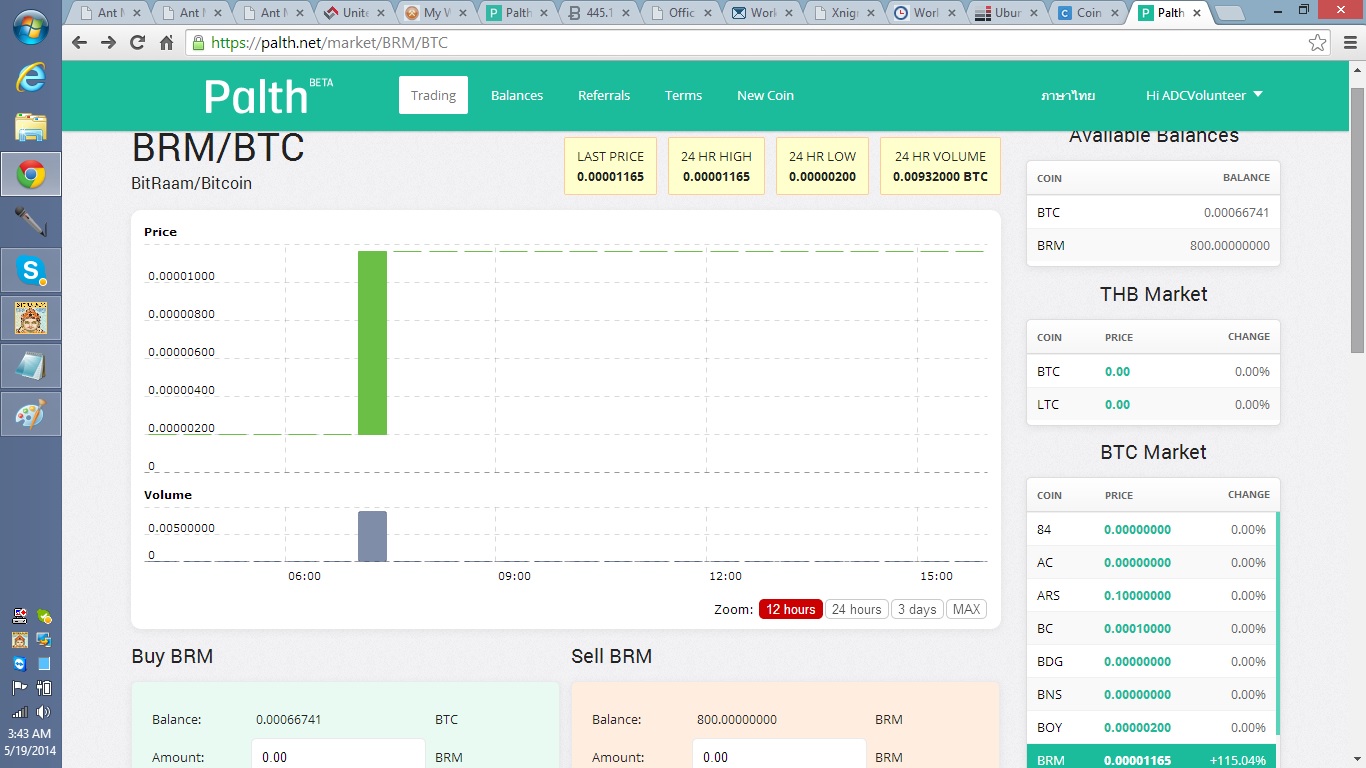The width and height of the screenshot is (1366, 768).
Task: Click the LAST PRICE info box
Action: coord(610,166)
